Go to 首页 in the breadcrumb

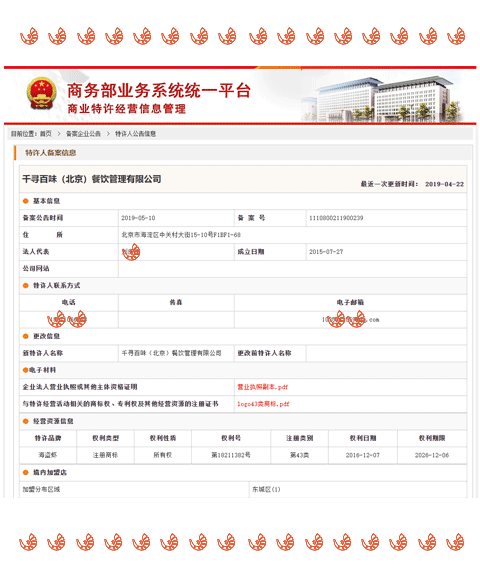[x=46, y=134]
